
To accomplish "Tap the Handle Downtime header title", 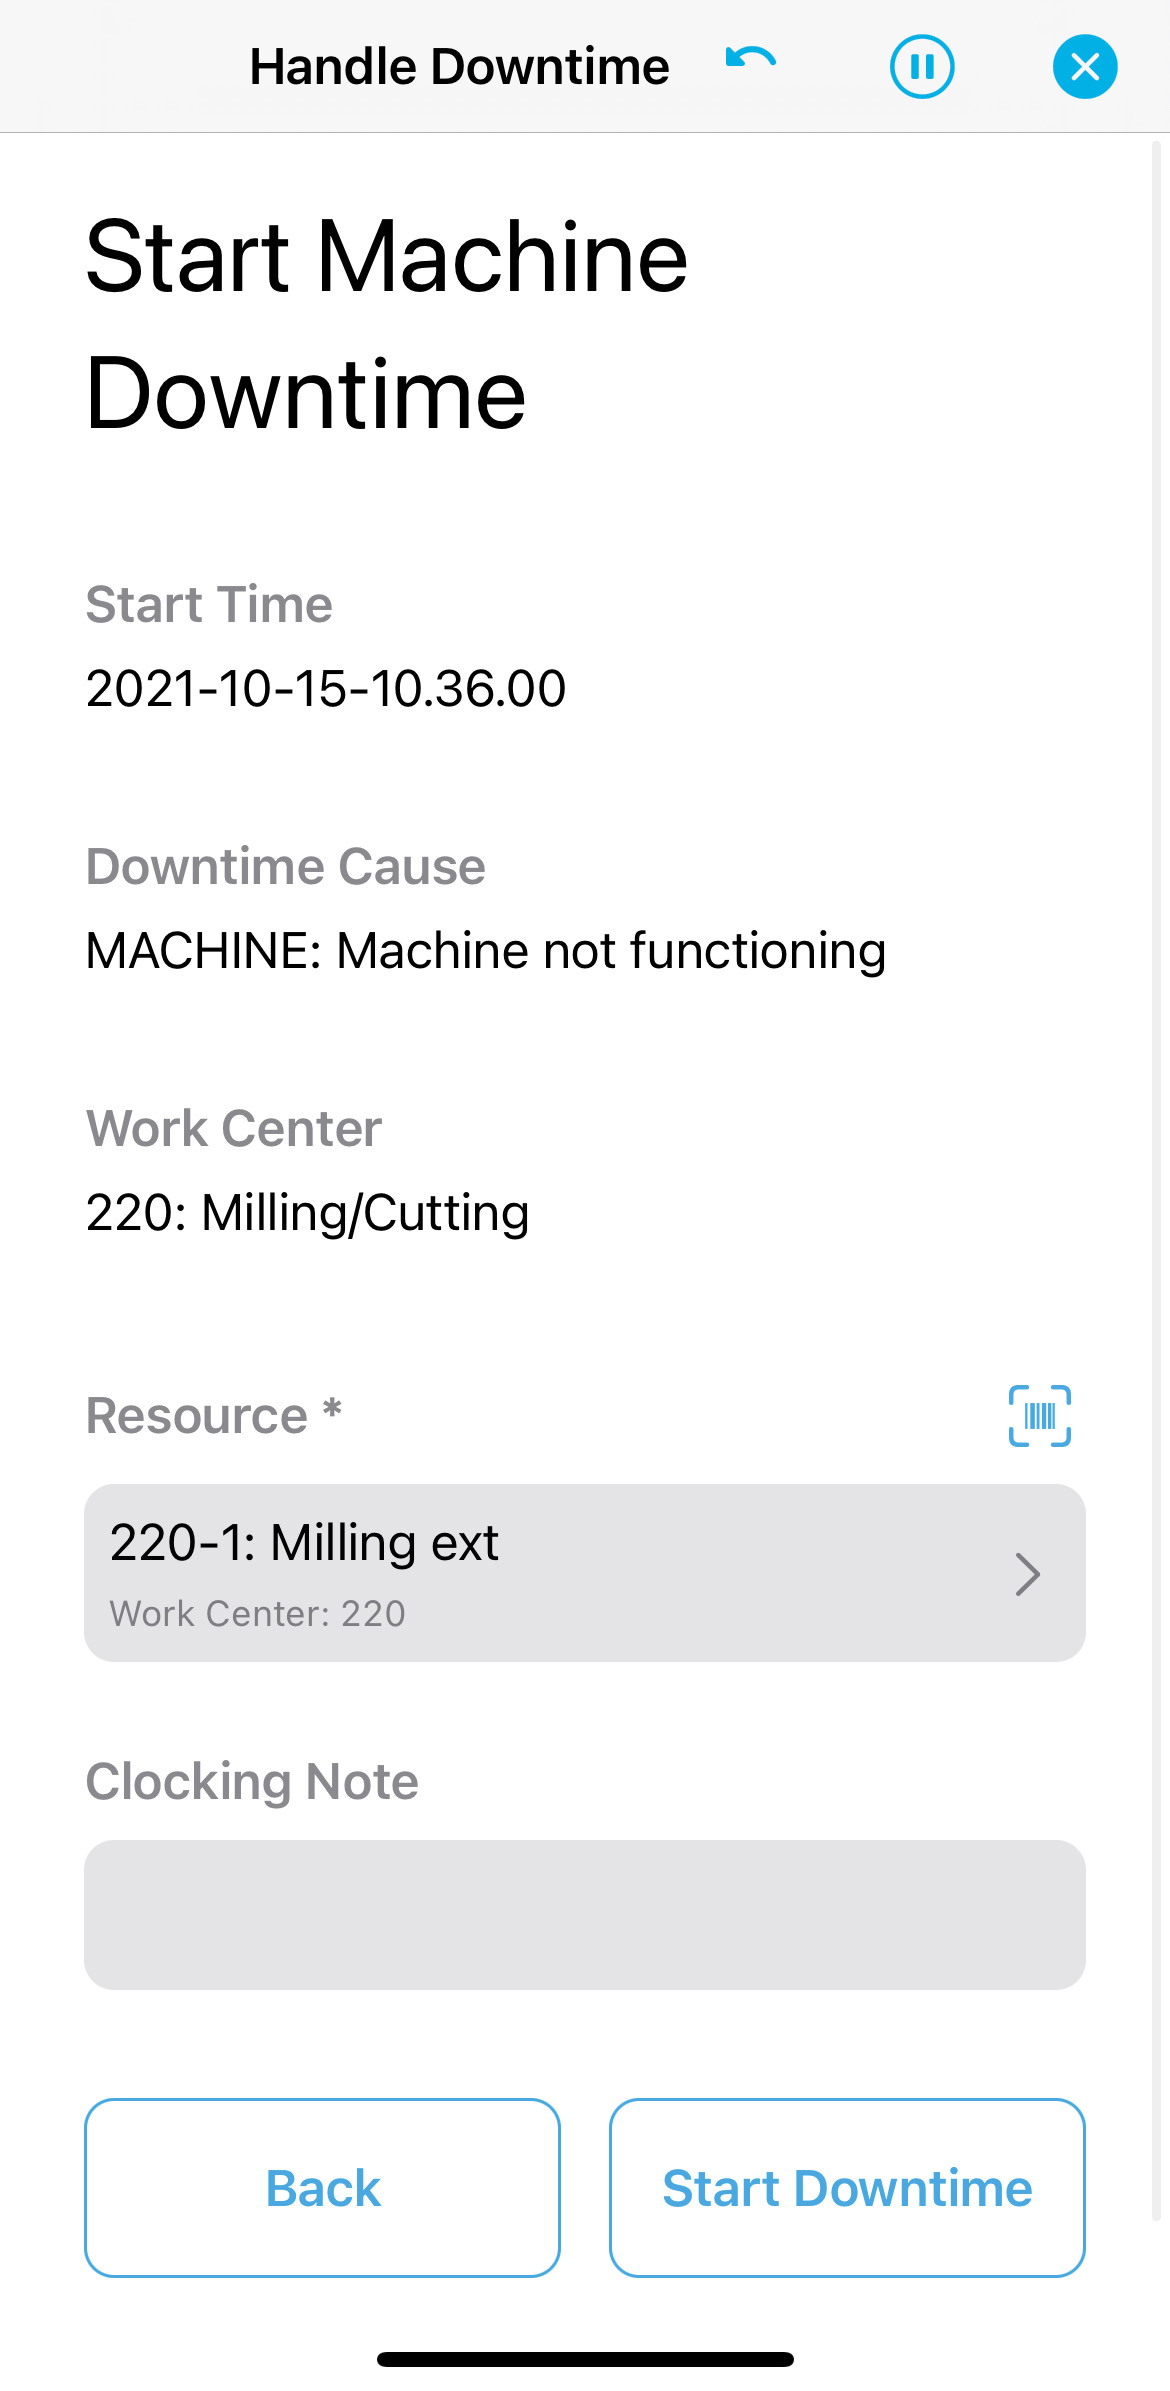I will click(x=459, y=67).
